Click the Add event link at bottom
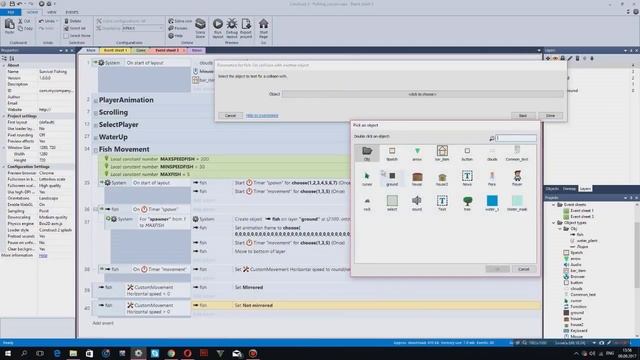Viewport: 640px width, 360px height. [x=103, y=323]
